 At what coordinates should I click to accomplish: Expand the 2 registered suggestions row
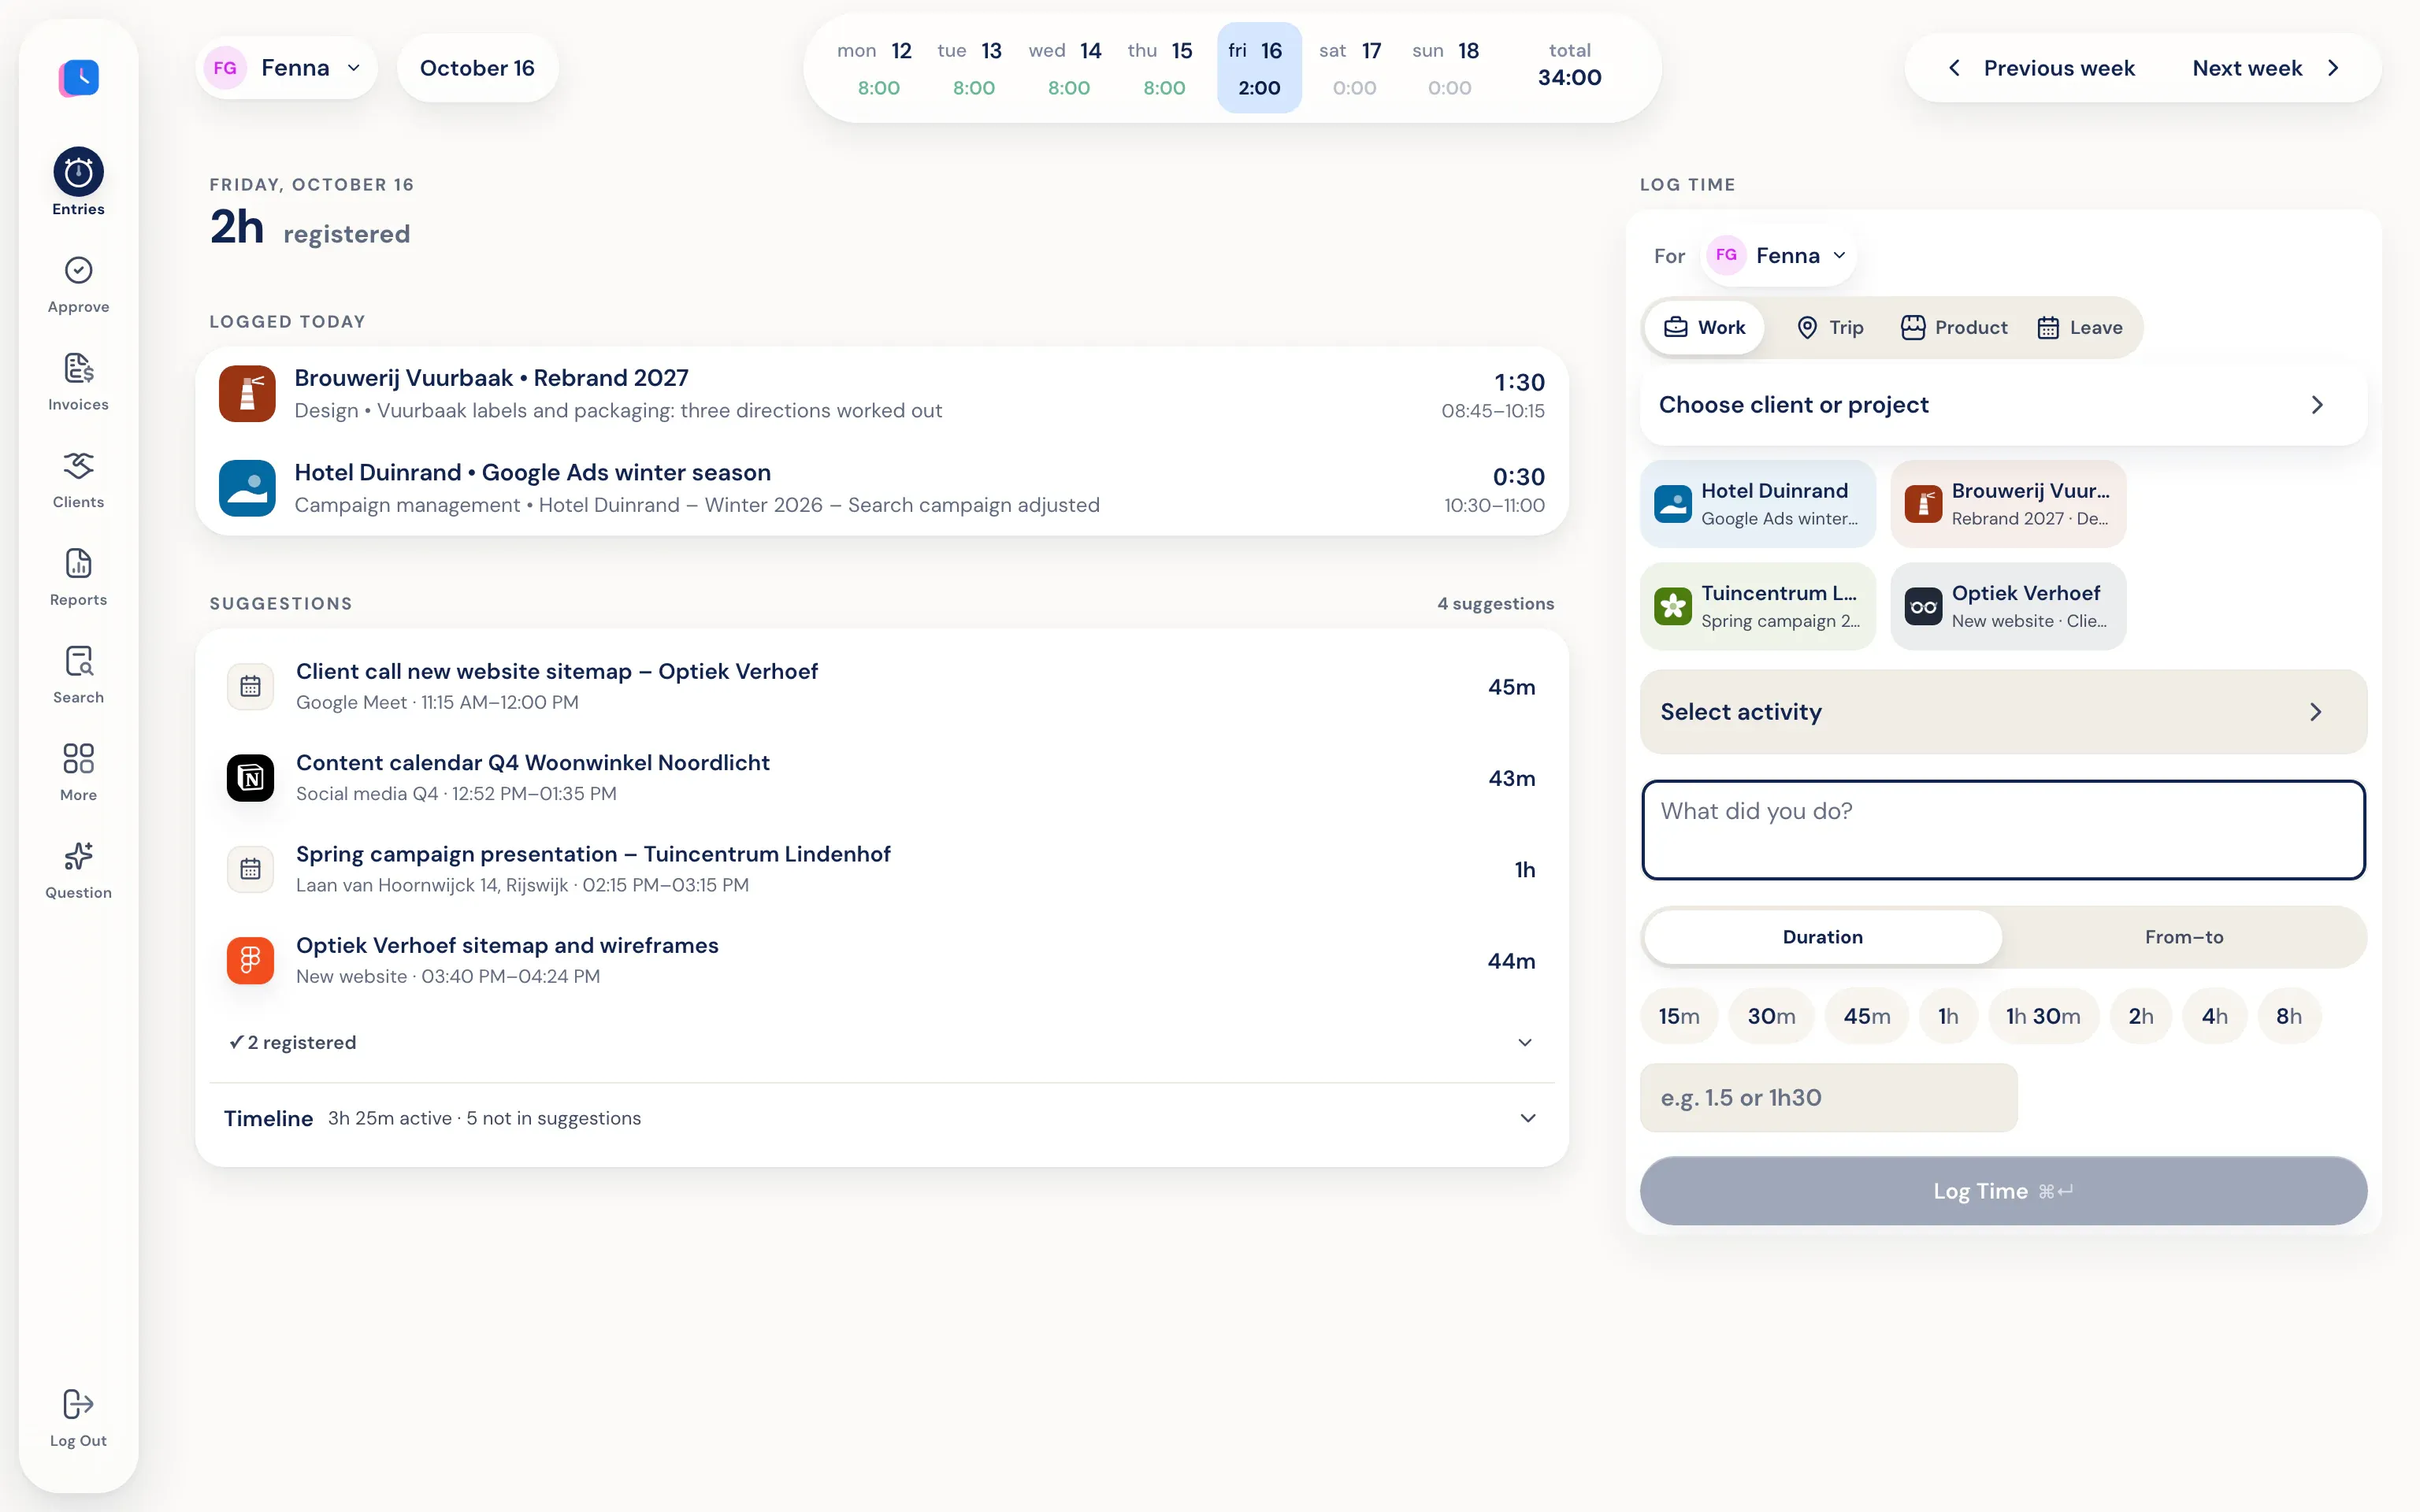click(881, 1042)
